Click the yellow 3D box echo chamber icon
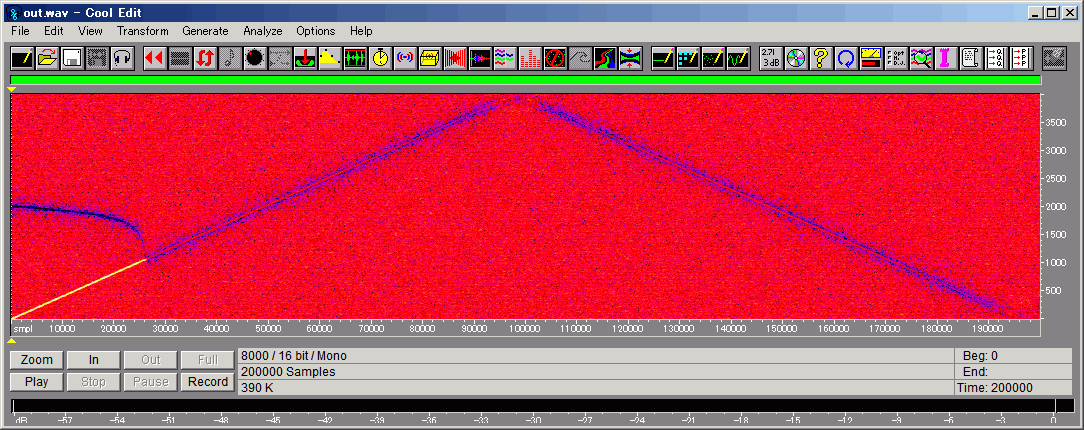This screenshot has width=1084, height=430. (x=430, y=58)
